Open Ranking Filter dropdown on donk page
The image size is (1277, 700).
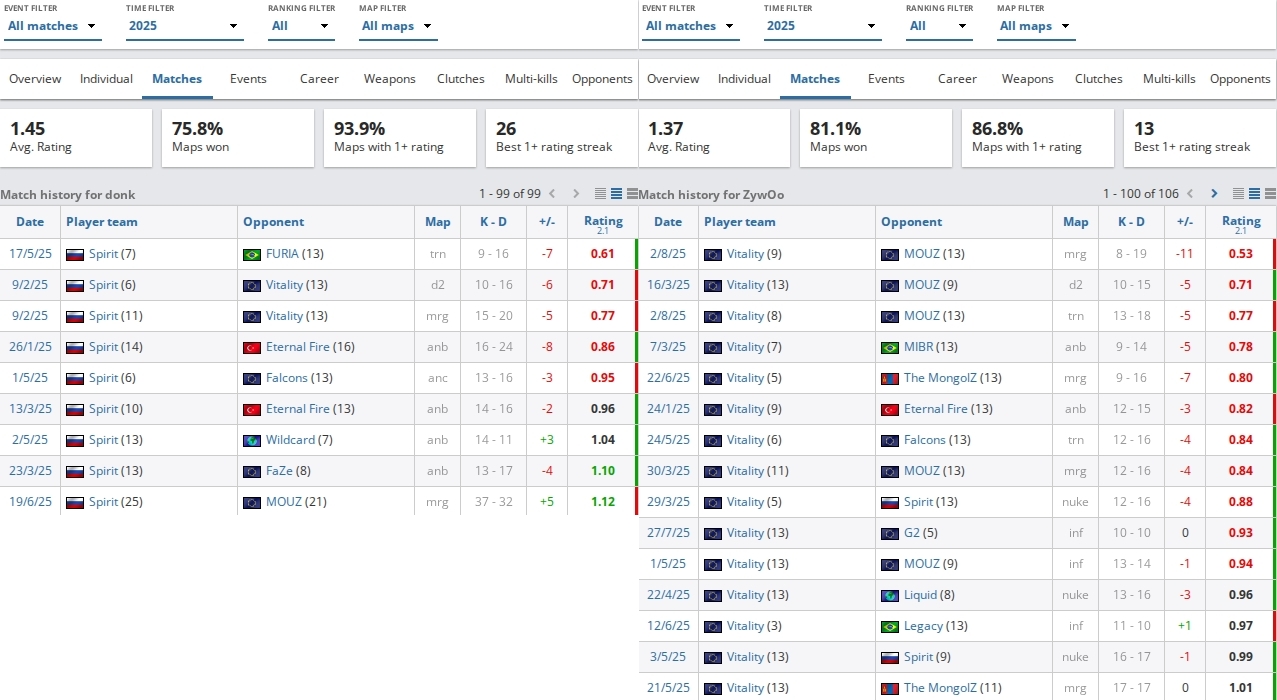coord(301,26)
